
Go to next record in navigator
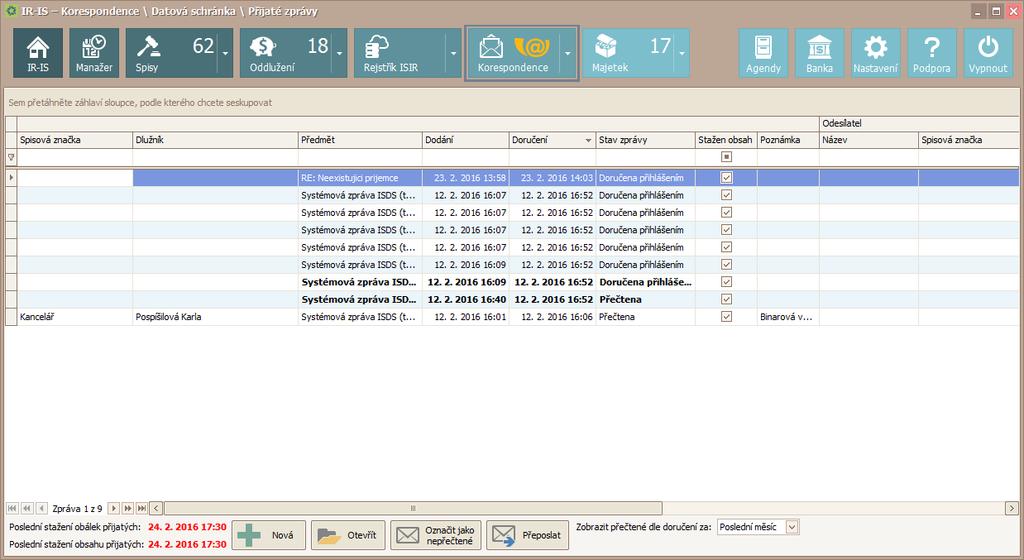(x=114, y=508)
